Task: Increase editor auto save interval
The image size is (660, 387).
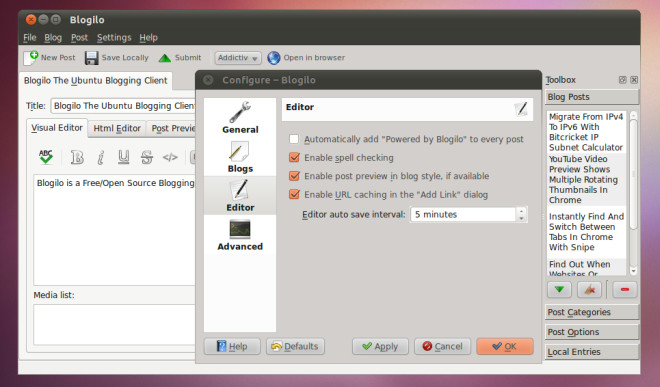Action: coord(522,211)
